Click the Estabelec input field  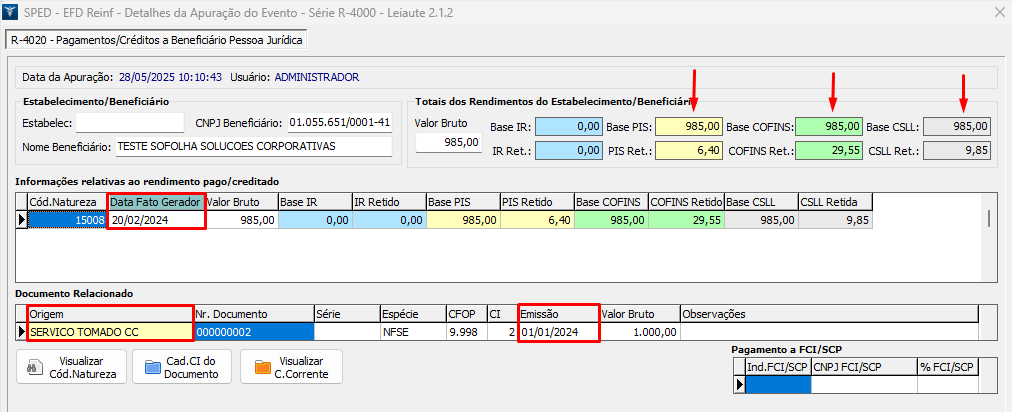coord(130,123)
